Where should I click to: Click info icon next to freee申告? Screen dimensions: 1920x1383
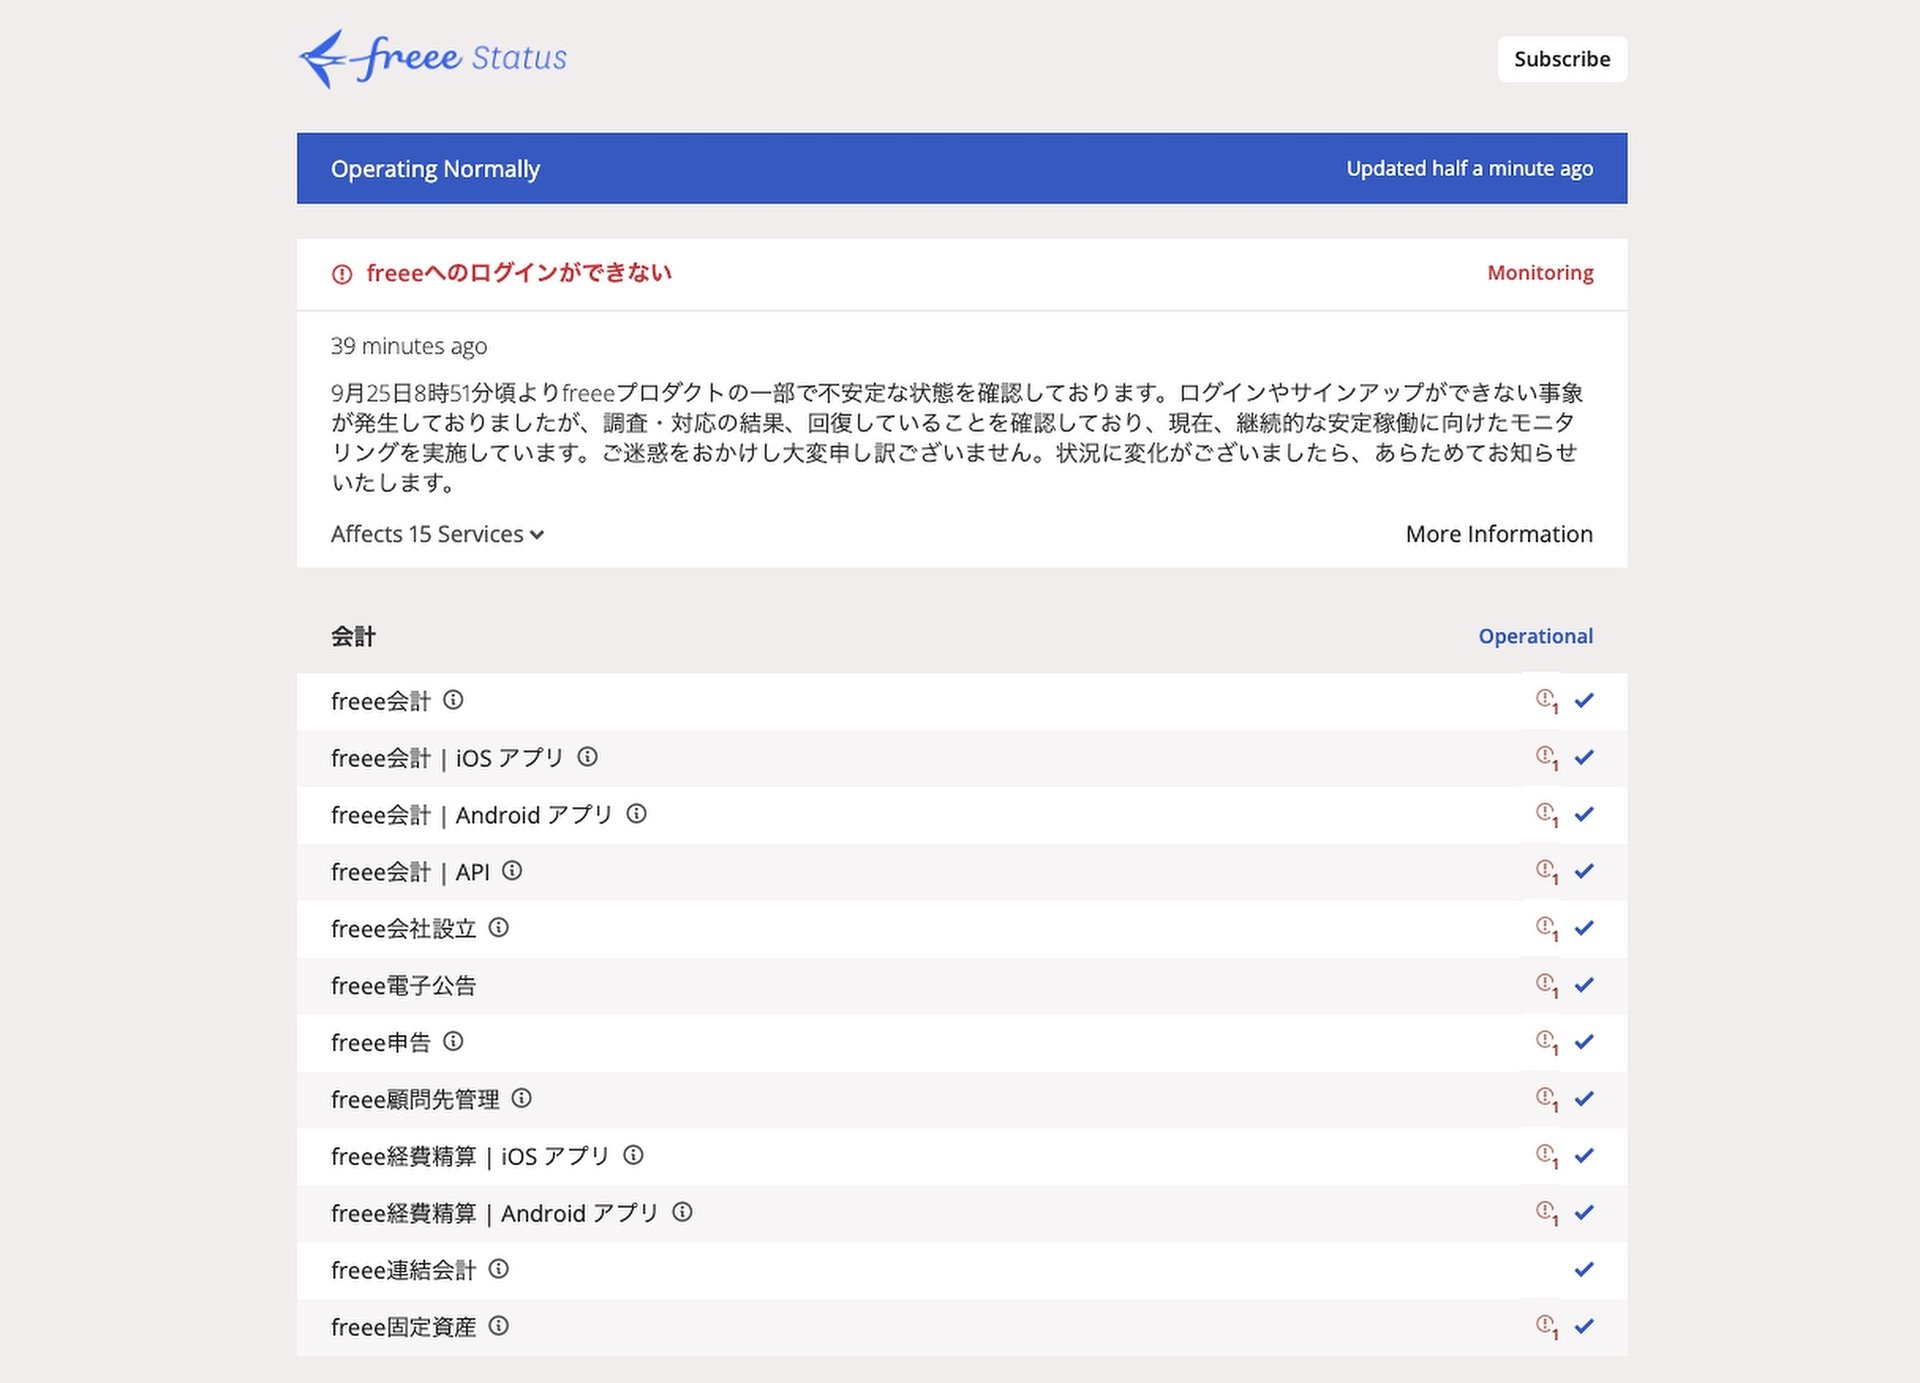coord(453,1042)
